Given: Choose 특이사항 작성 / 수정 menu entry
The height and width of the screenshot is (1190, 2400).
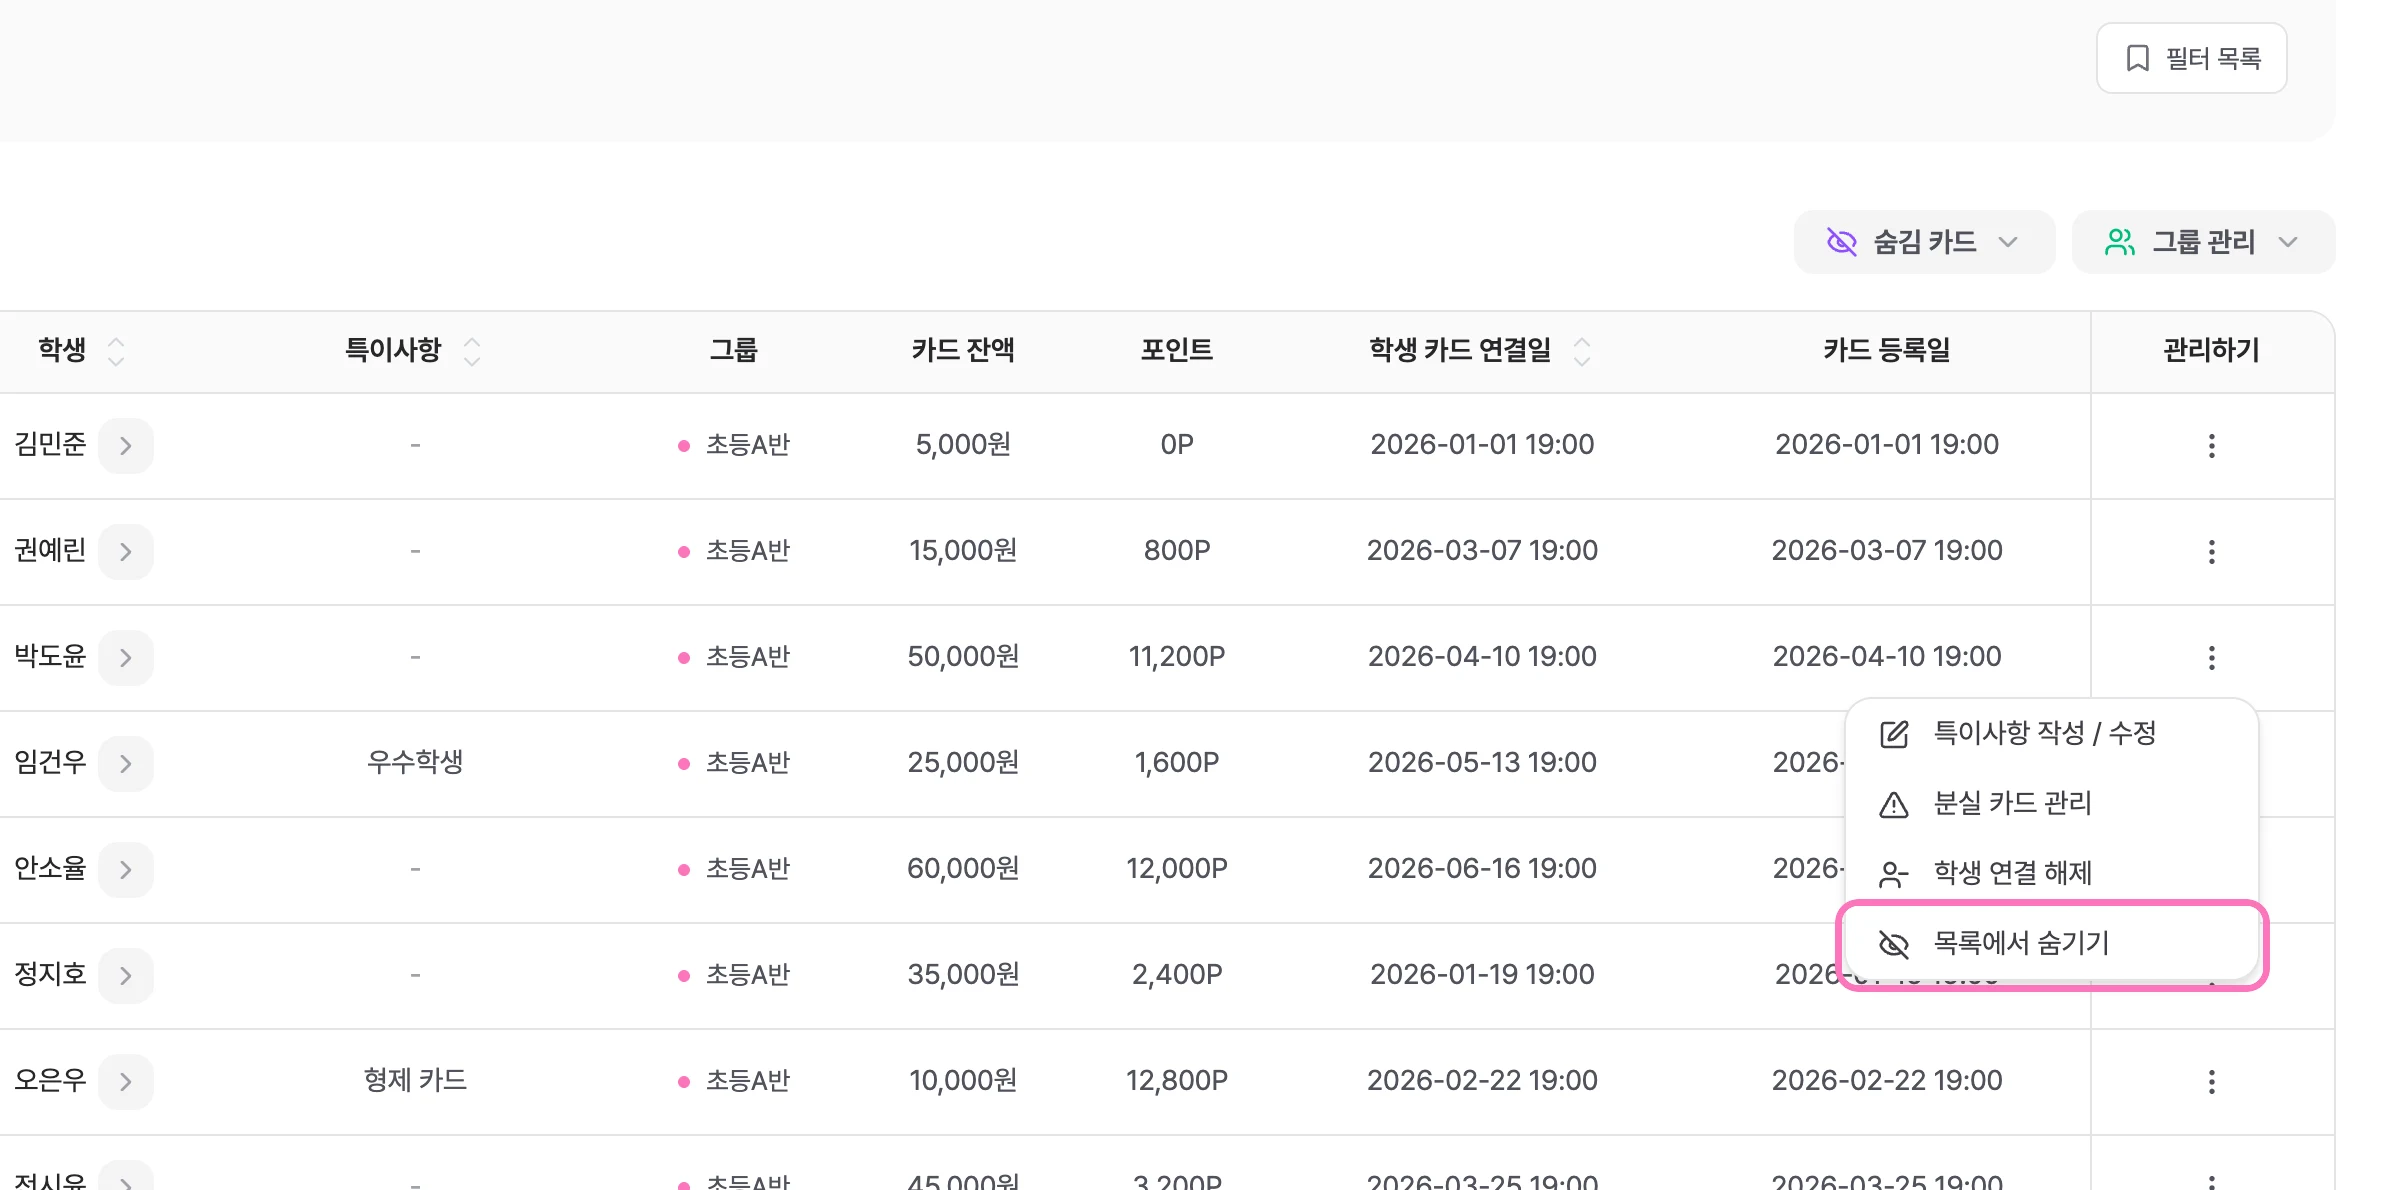Looking at the screenshot, I should pyautogui.click(x=2051, y=734).
